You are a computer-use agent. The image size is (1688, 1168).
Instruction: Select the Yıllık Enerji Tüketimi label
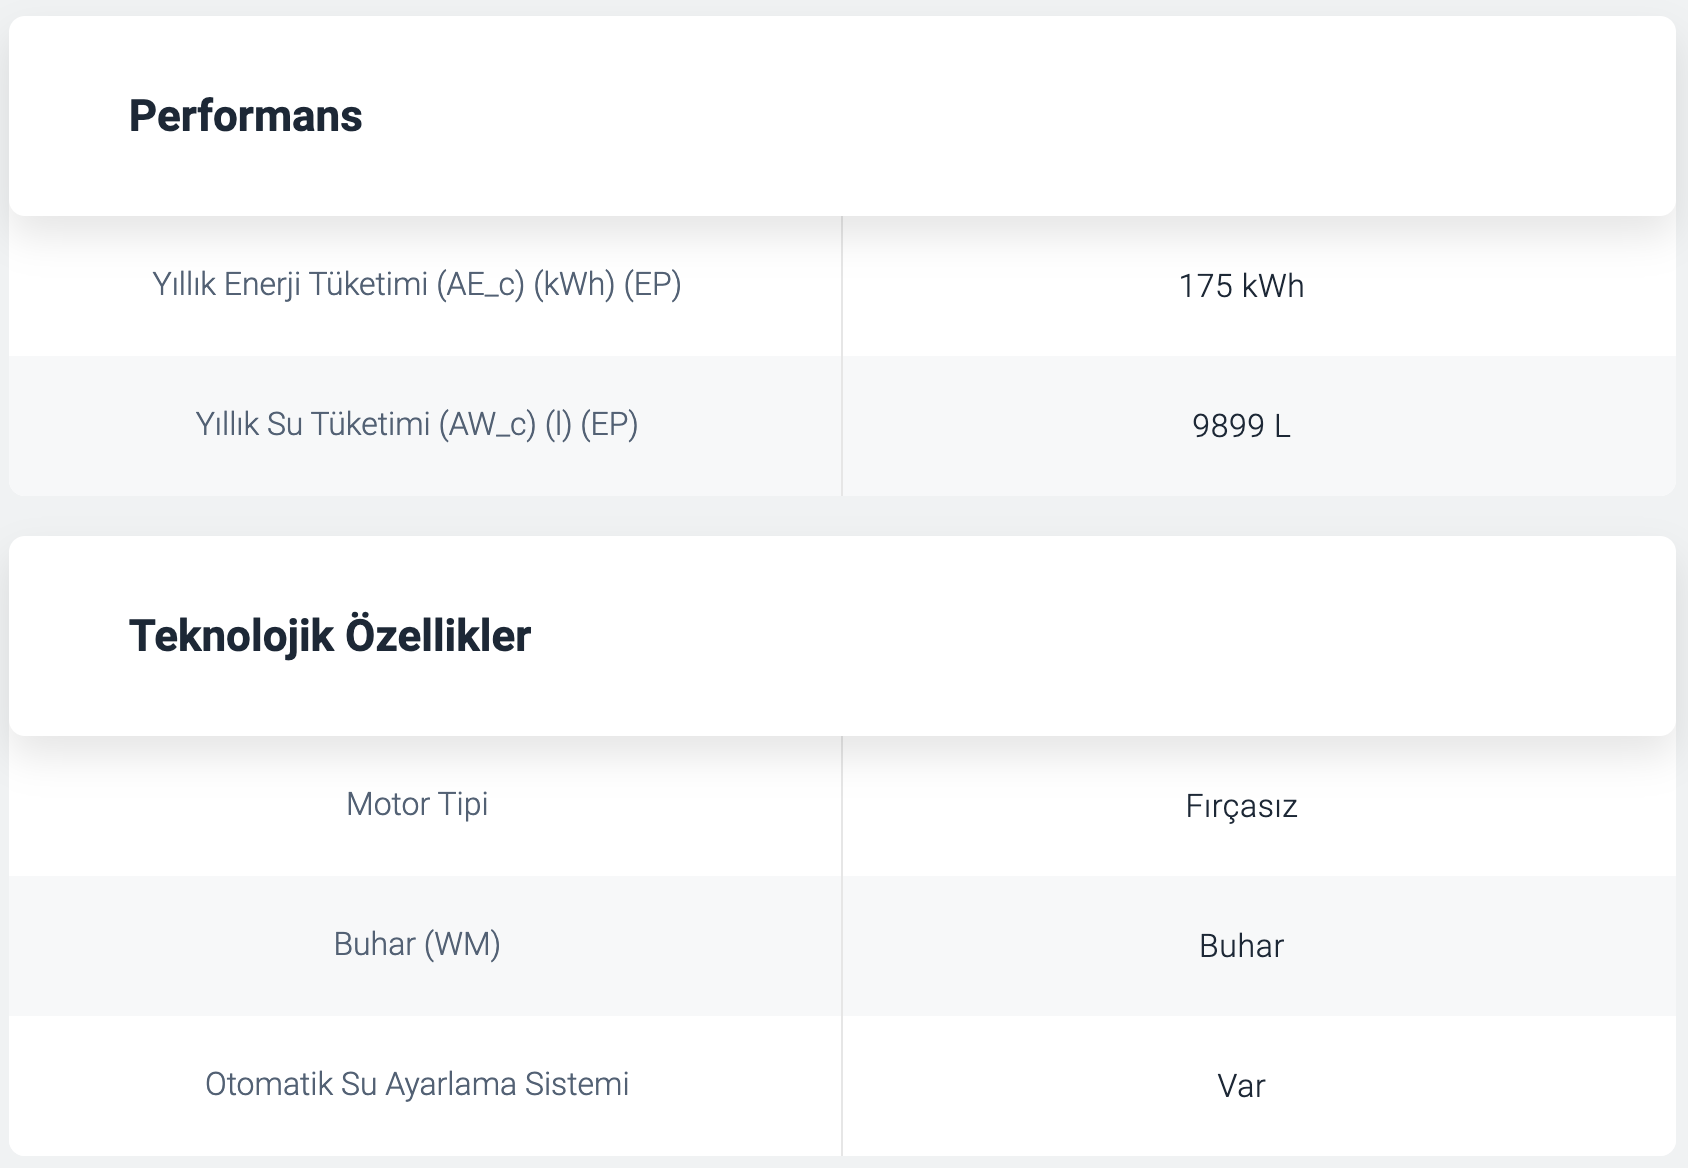[417, 285]
